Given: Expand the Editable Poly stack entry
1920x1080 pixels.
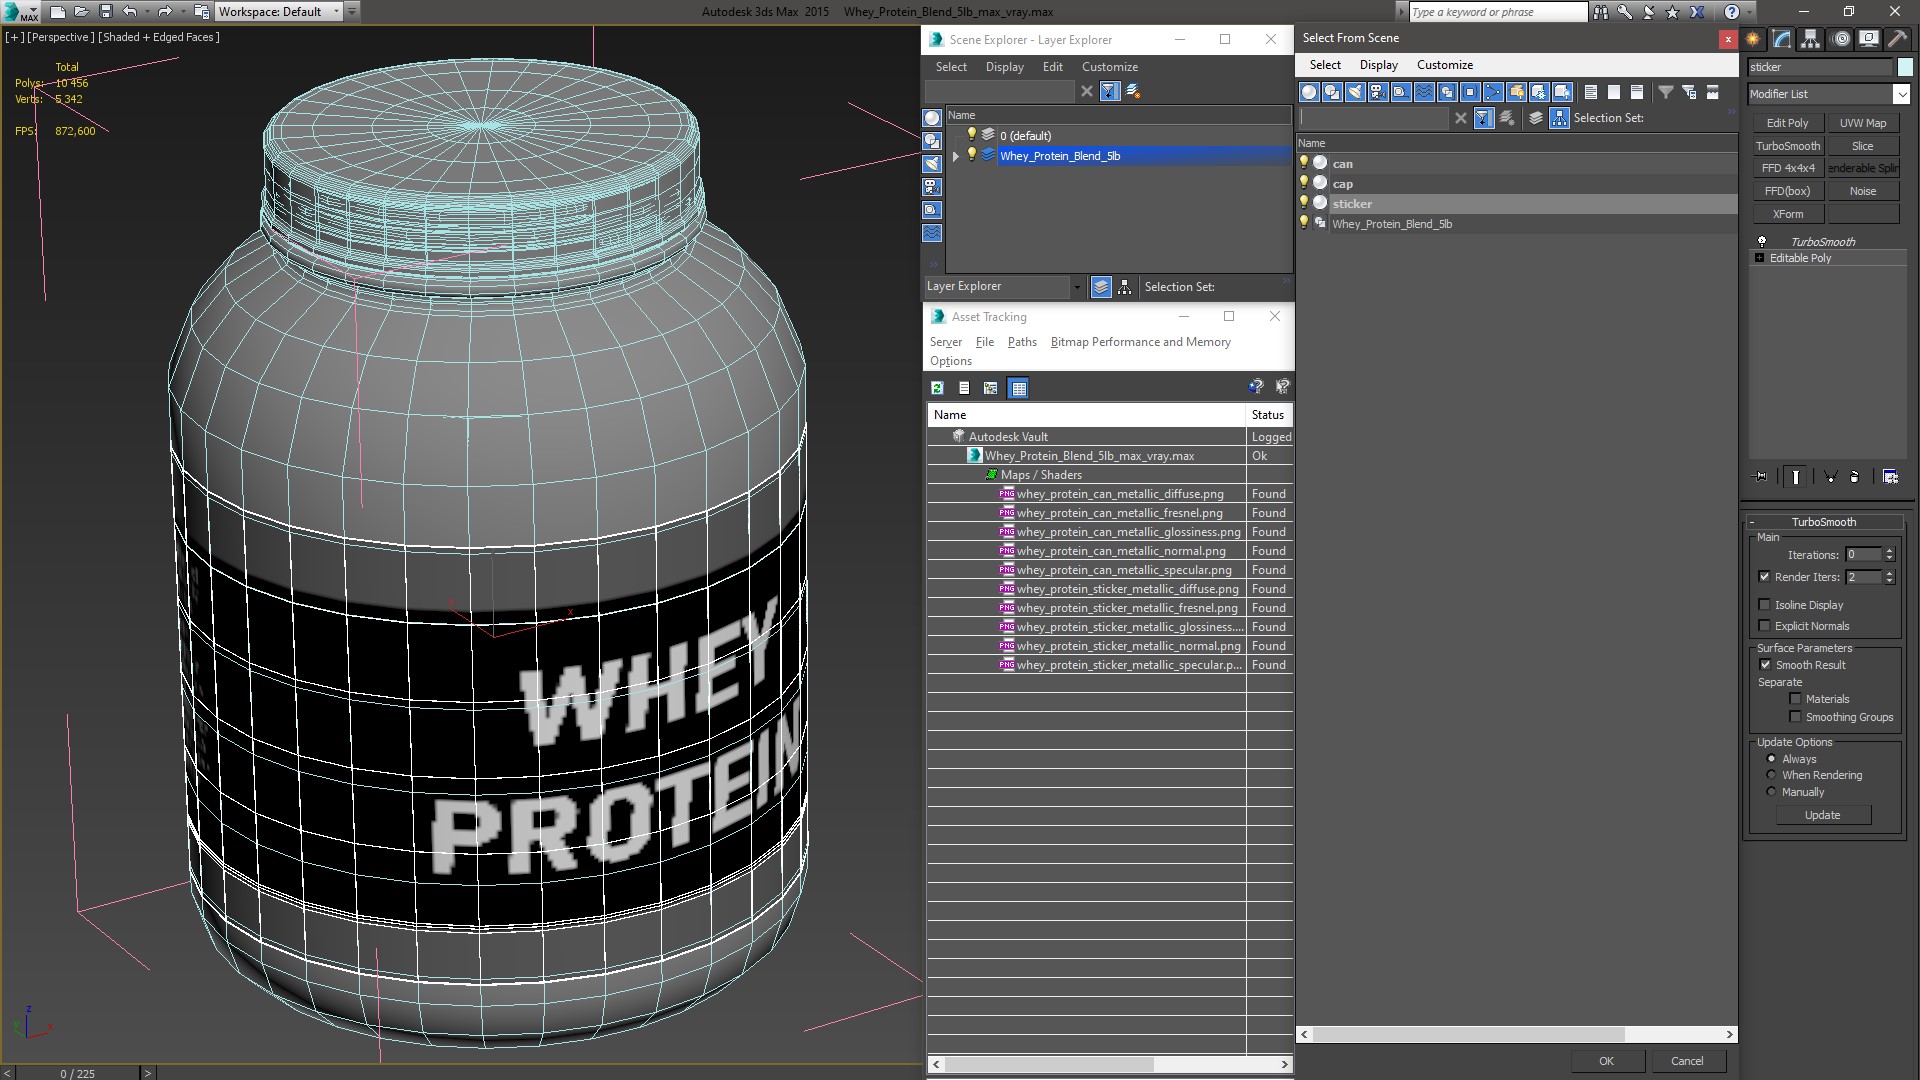Looking at the screenshot, I should 1760,258.
